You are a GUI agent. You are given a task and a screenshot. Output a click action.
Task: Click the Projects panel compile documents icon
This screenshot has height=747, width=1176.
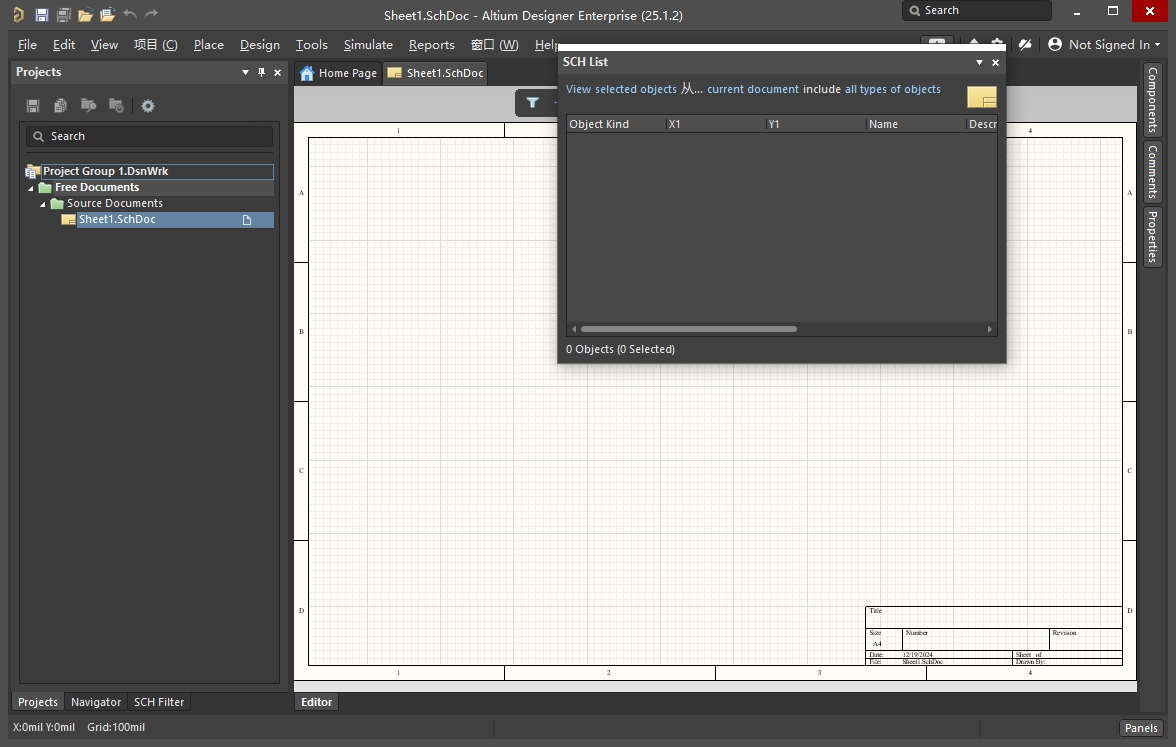[x=61, y=106]
